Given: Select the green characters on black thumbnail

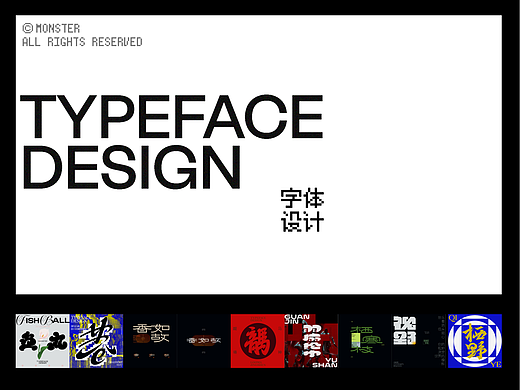Looking at the screenshot, I should tap(365, 341).
